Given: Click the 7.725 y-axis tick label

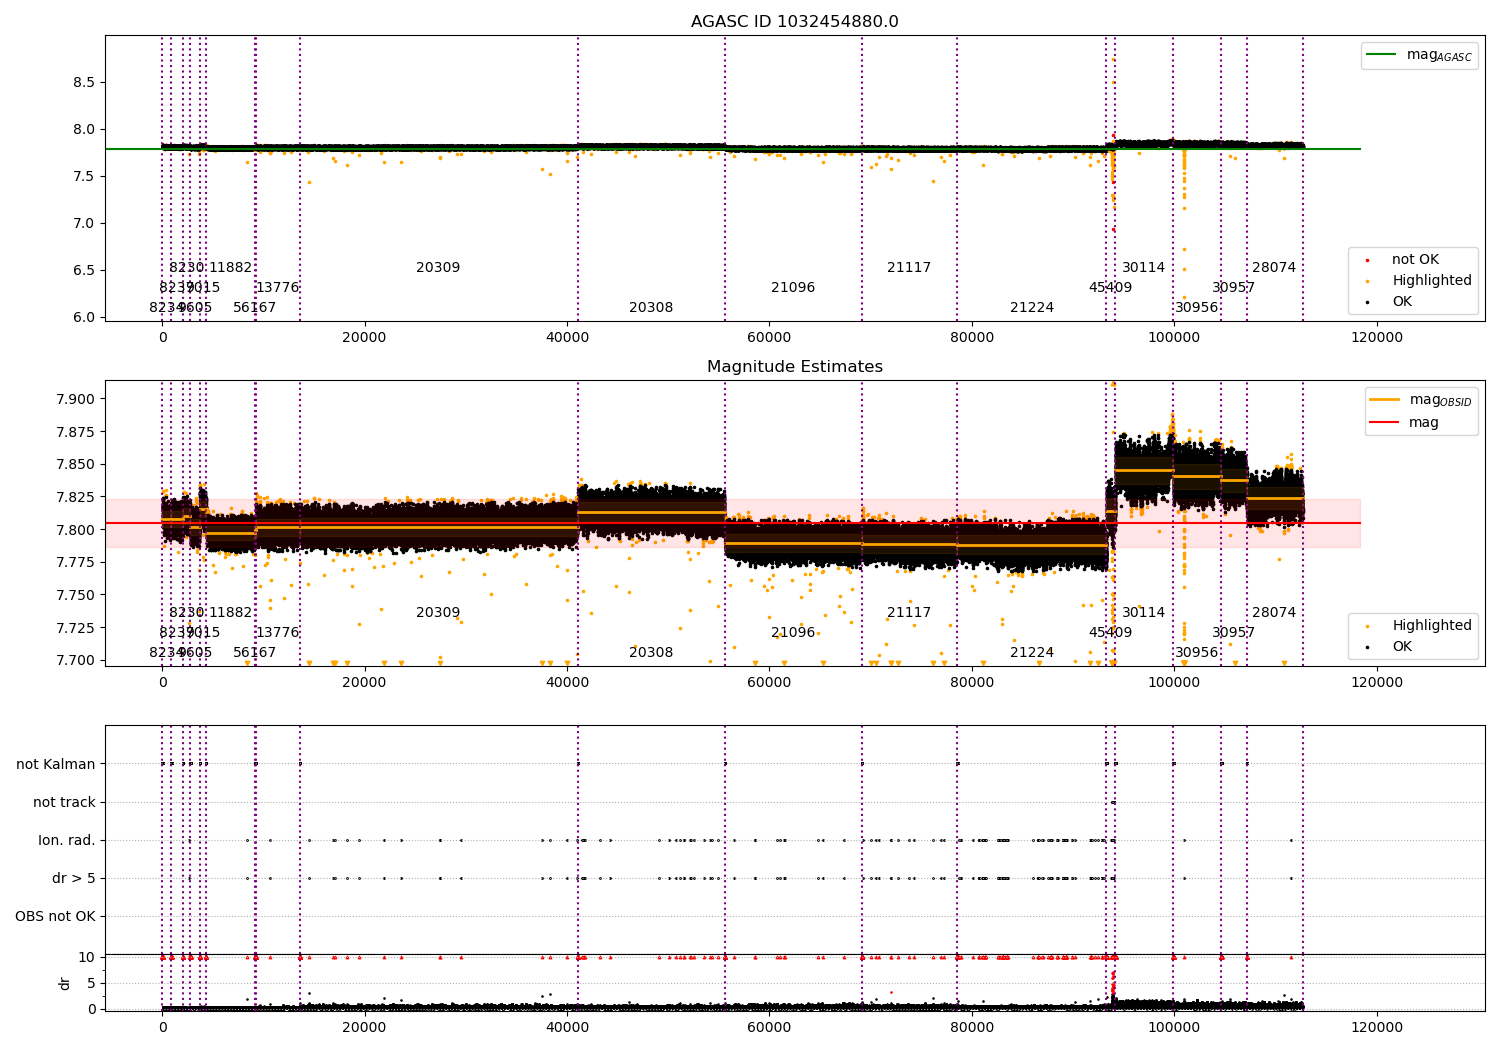Looking at the screenshot, I should 74,628.
